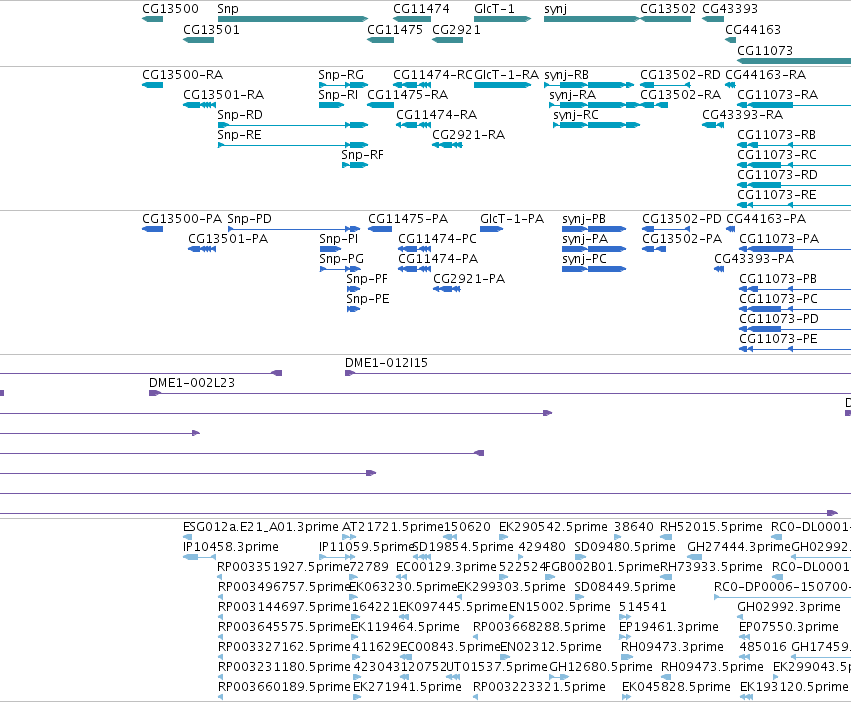Click the CG13500 gene label
This screenshot has height=702, width=851.
point(170,9)
